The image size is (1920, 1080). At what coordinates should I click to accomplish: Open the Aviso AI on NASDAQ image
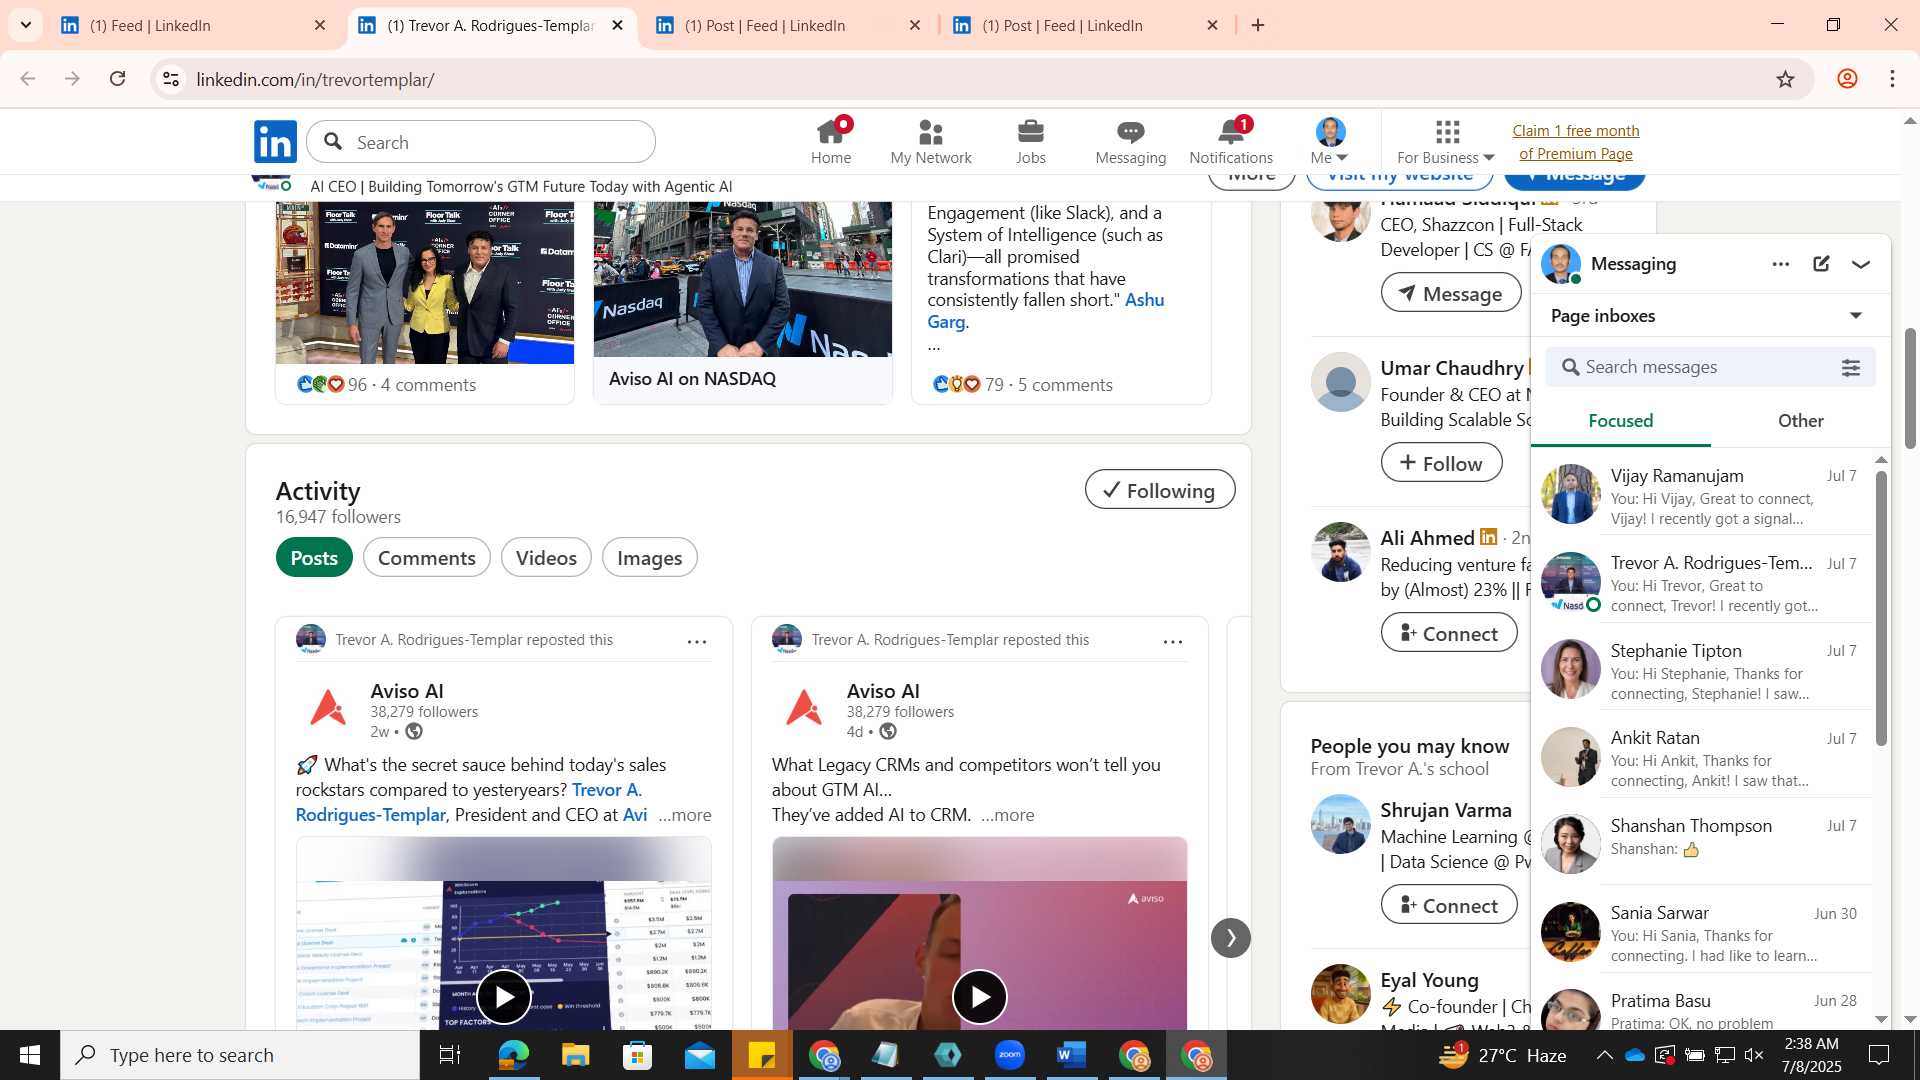click(742, 280)
